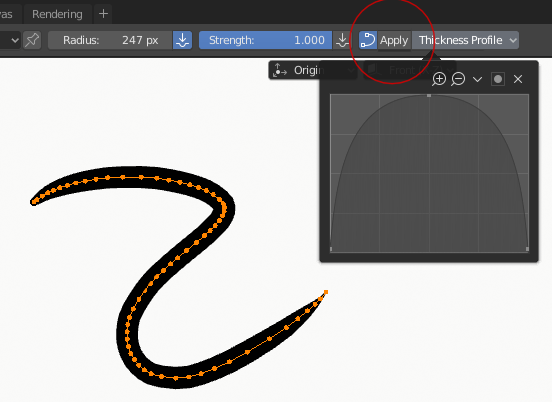Zoom in on the curve editor
This screenshot has width=552, height=402.
pos(439,79)
